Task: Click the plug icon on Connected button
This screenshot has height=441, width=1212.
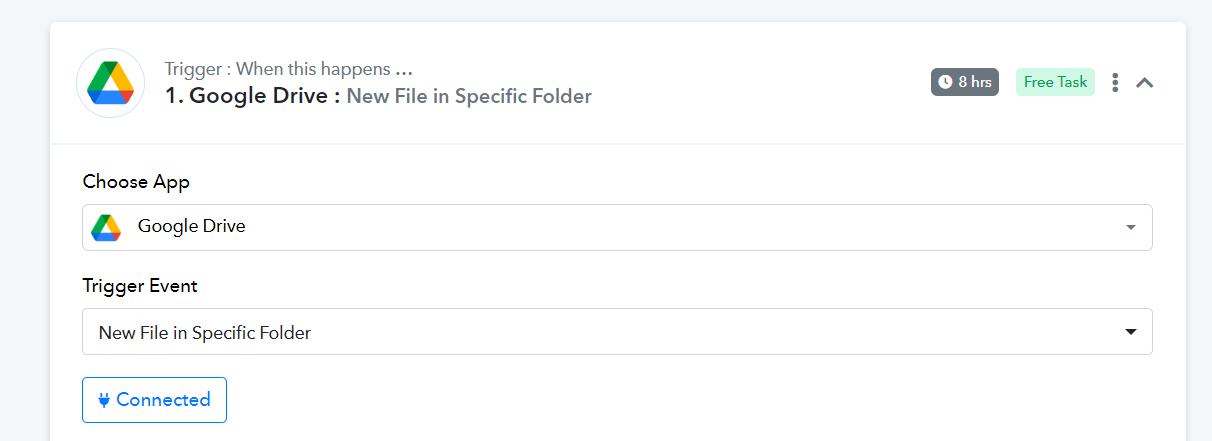Action: click(x=104, y=400)
